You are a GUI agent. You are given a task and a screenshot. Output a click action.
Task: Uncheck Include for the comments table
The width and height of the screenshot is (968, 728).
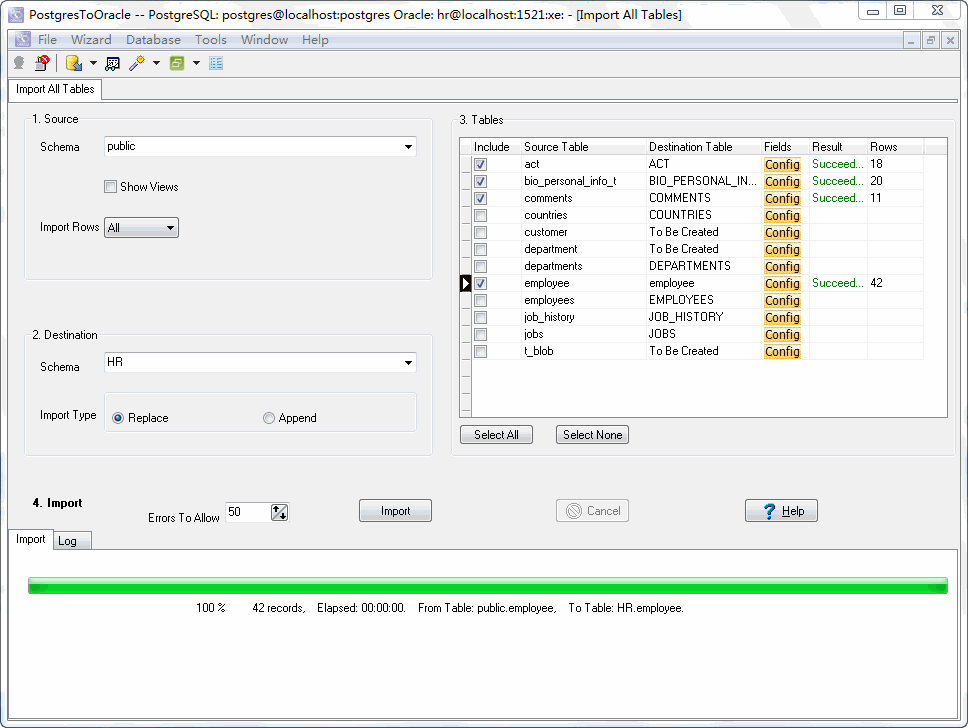point(480,198)
